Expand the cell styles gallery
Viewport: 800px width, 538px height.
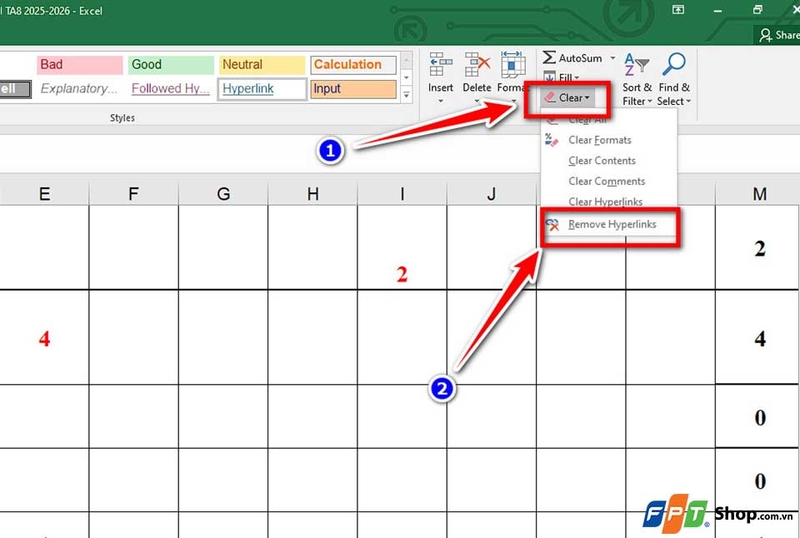pos(407,95)
